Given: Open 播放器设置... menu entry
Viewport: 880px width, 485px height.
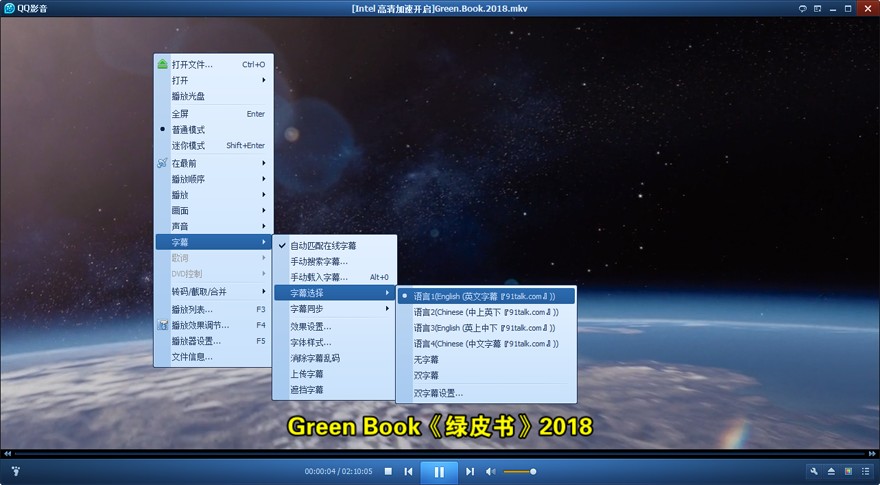Looking at the screenshot, I should point(214,341).
